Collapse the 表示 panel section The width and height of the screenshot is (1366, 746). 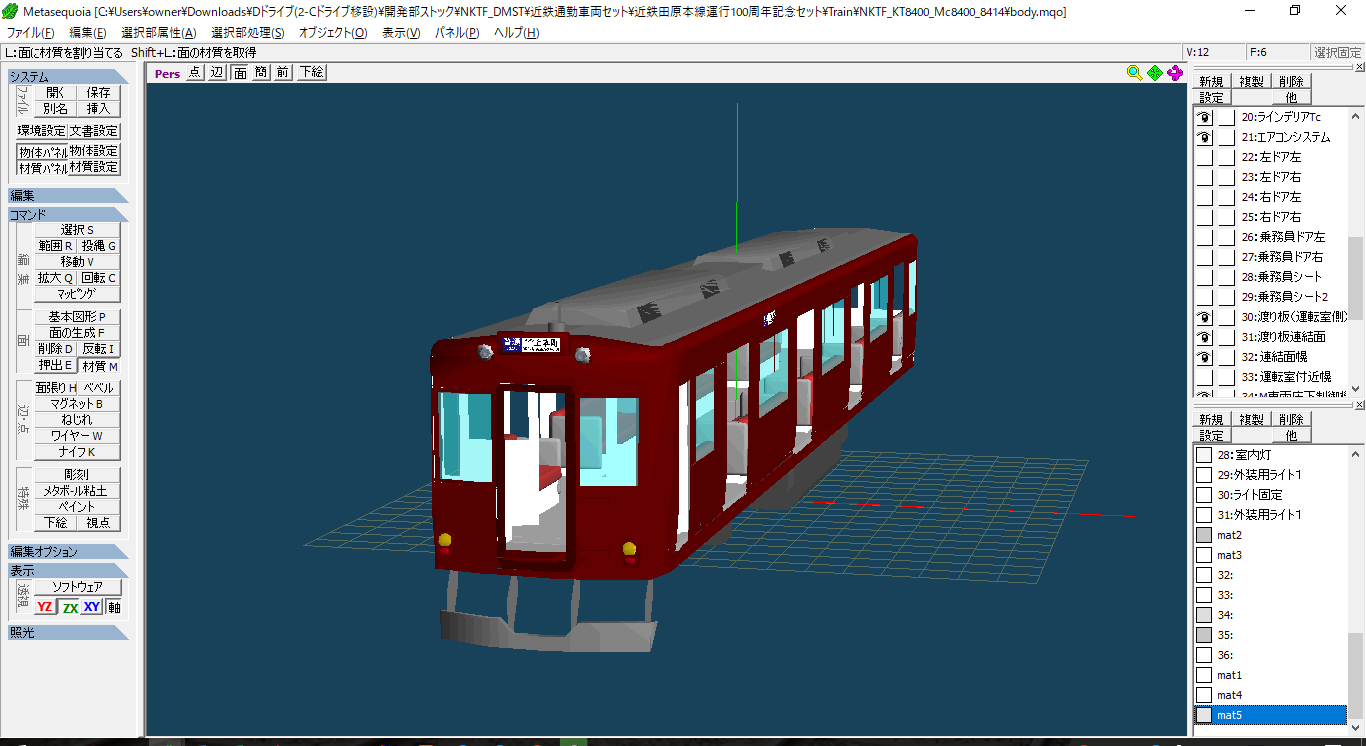pyautogui.click(x=68, y=571)
